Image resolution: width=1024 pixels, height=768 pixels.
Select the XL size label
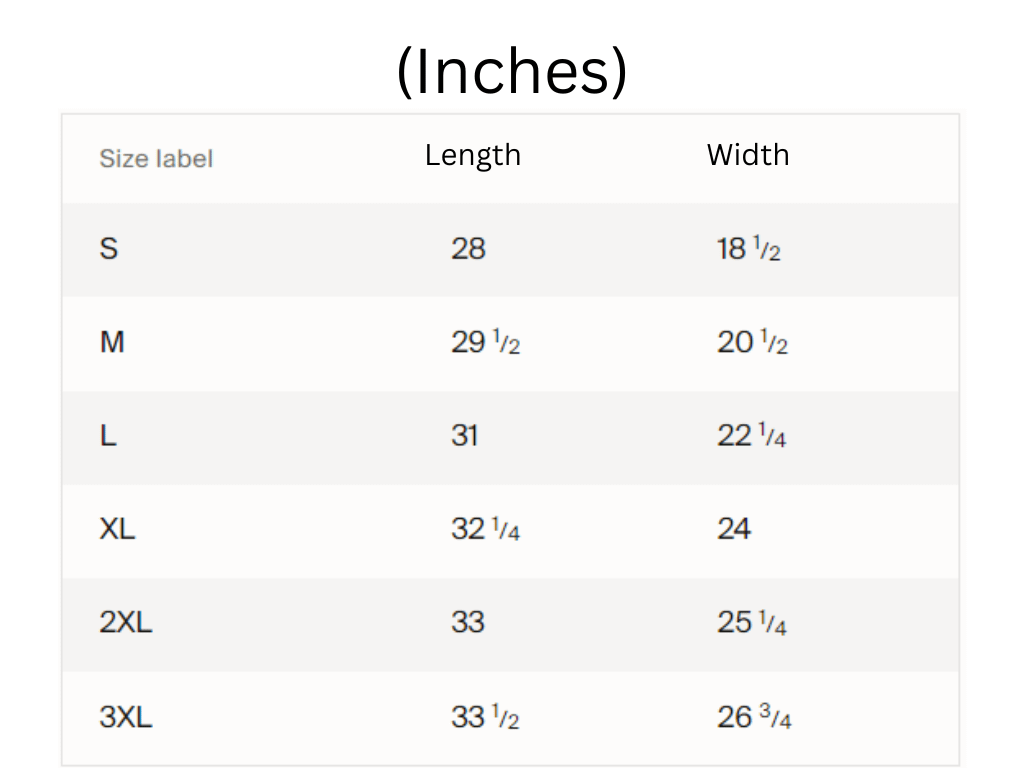coord(117,529)
